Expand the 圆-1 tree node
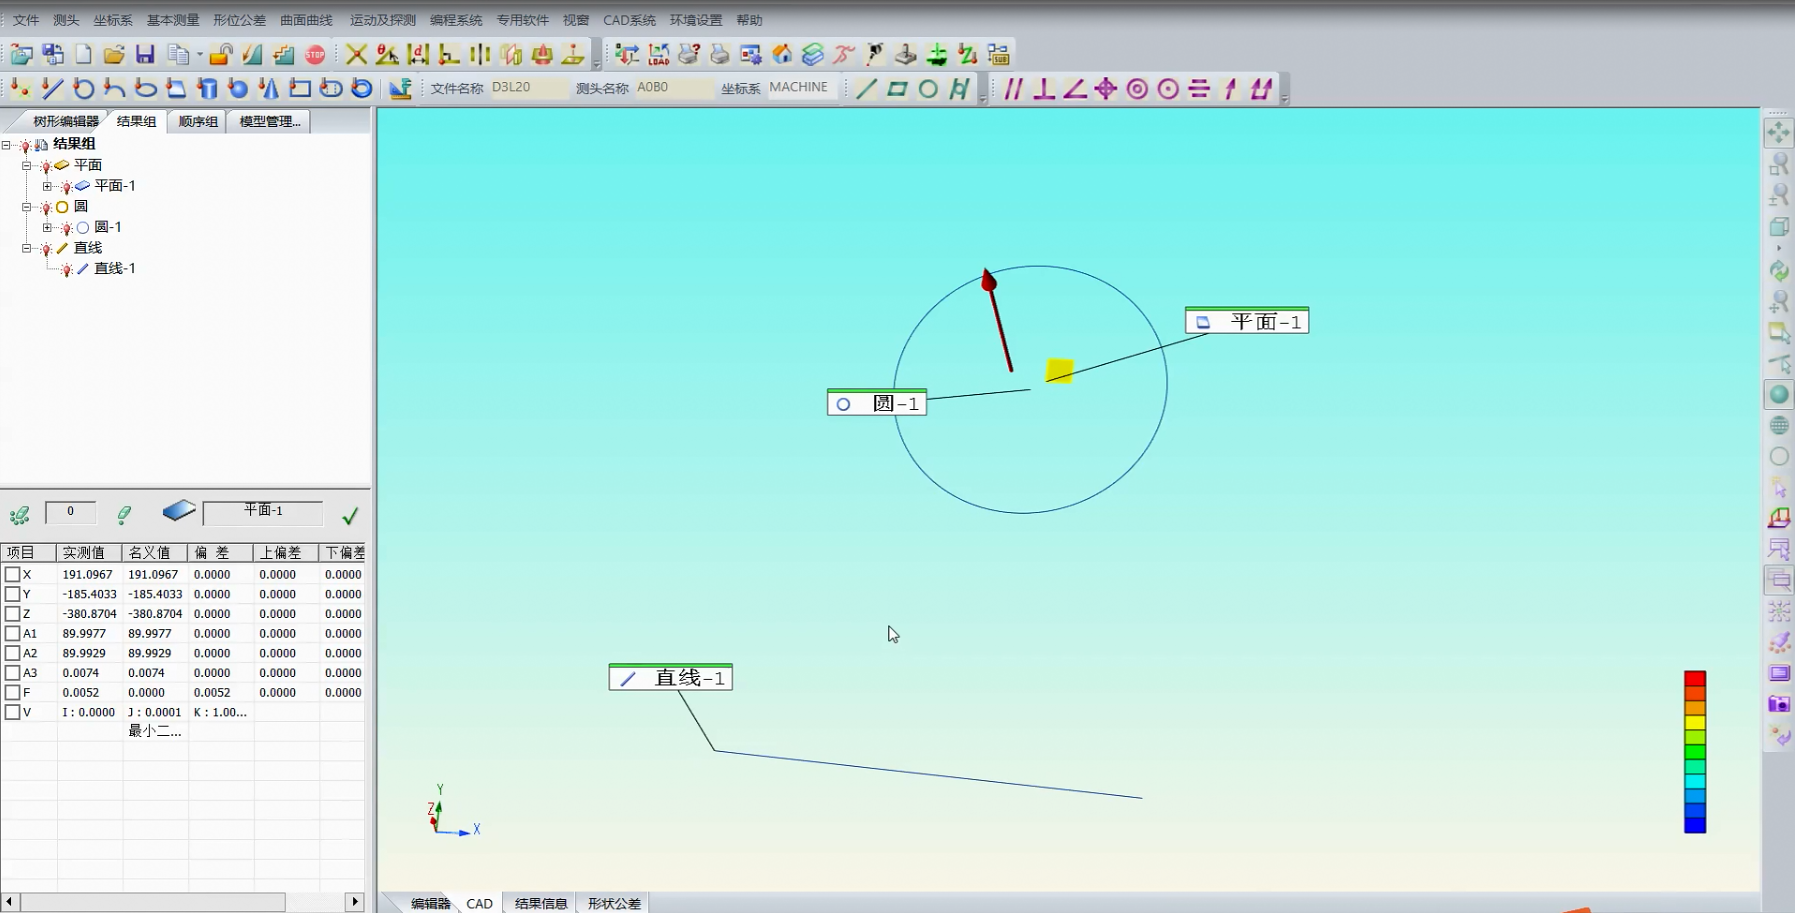The height and width of the screenshot is (913, 1795). click(x=47, y=228)
